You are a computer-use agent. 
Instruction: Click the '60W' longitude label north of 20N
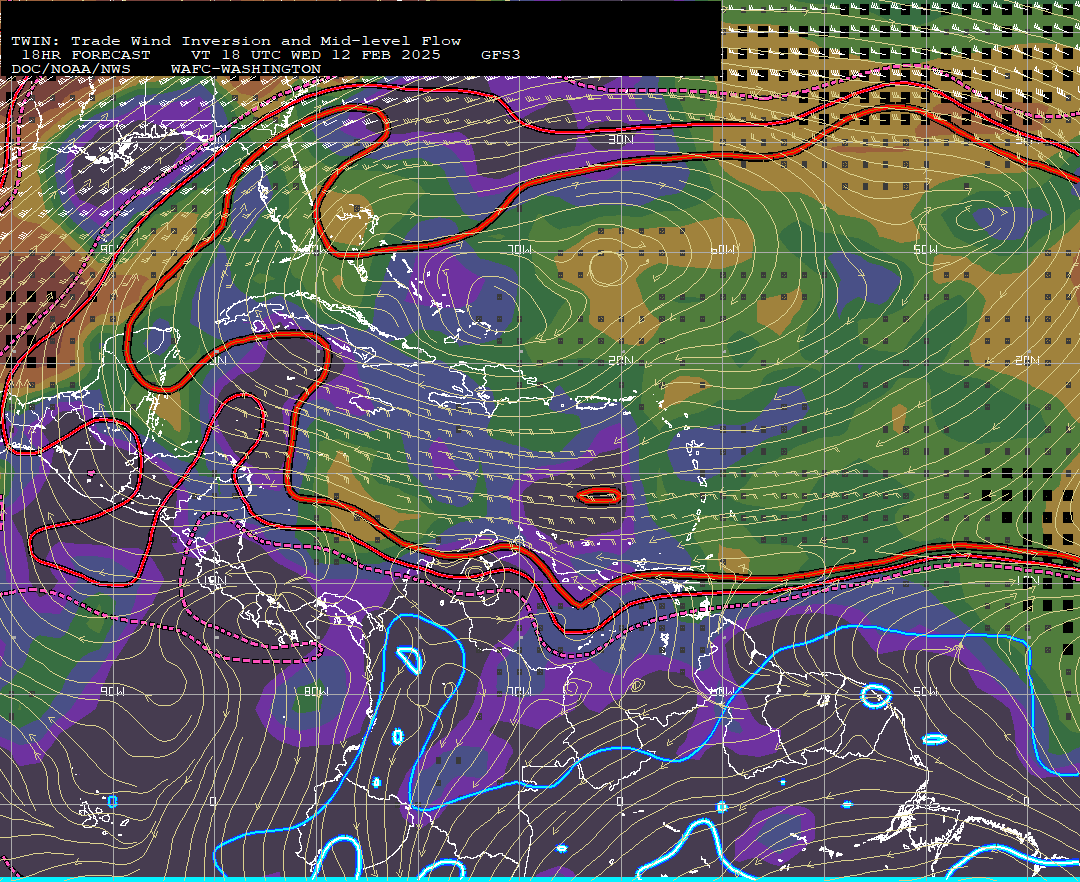click(724, 249)
